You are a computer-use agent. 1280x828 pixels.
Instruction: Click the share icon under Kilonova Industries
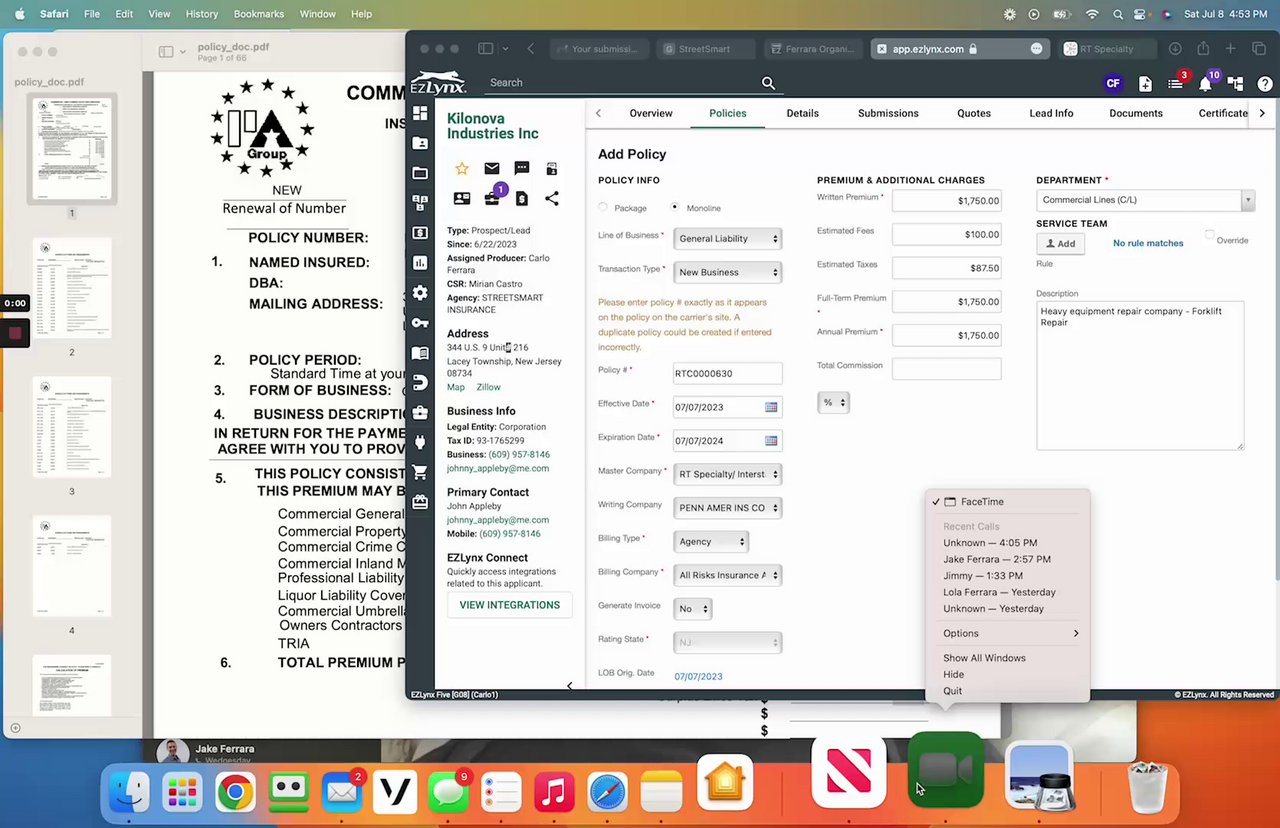(x=551, y=198)
